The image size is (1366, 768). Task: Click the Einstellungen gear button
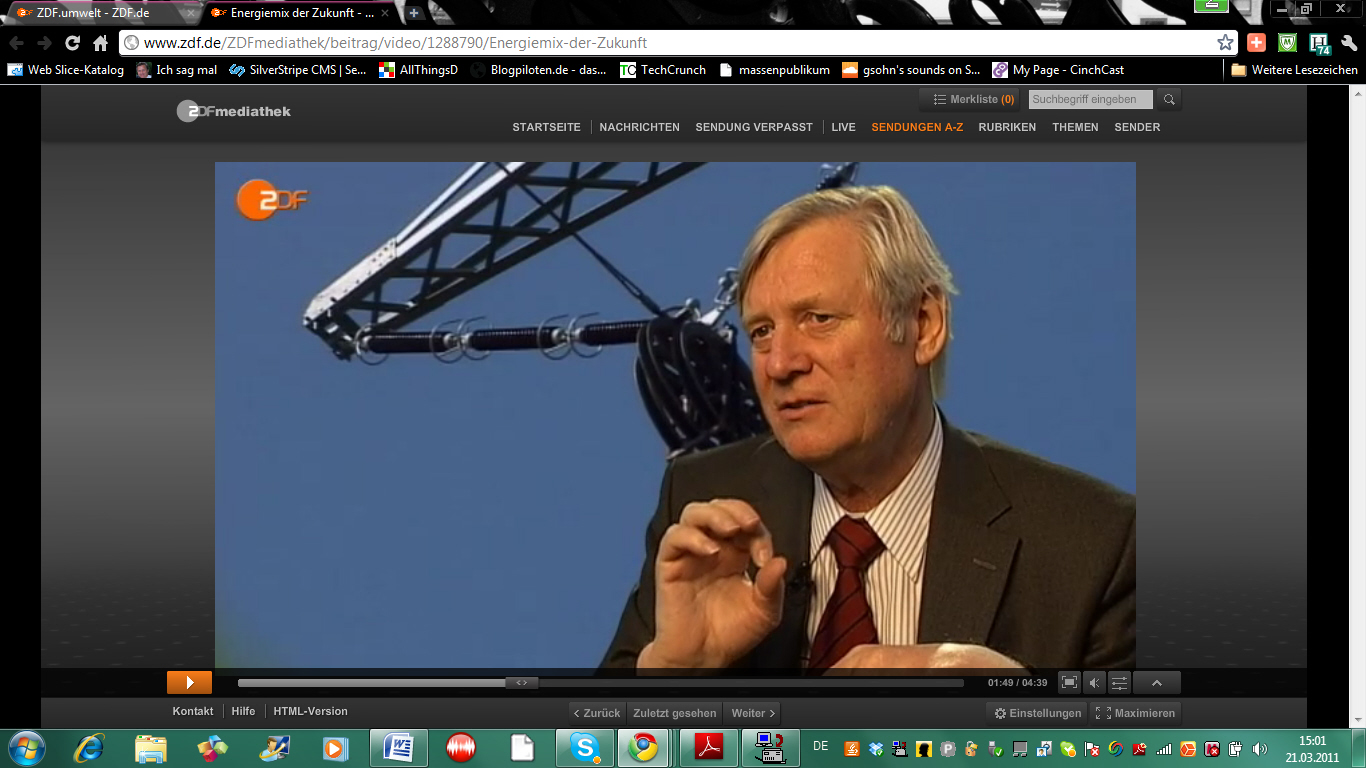coord(1037,713)
